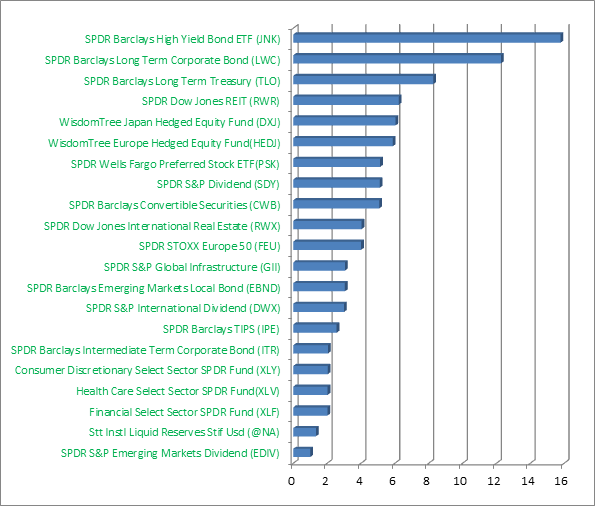Select the blue bar for TLO
The width and height of the screenshot is (595, 506).
tap(364, 79)
